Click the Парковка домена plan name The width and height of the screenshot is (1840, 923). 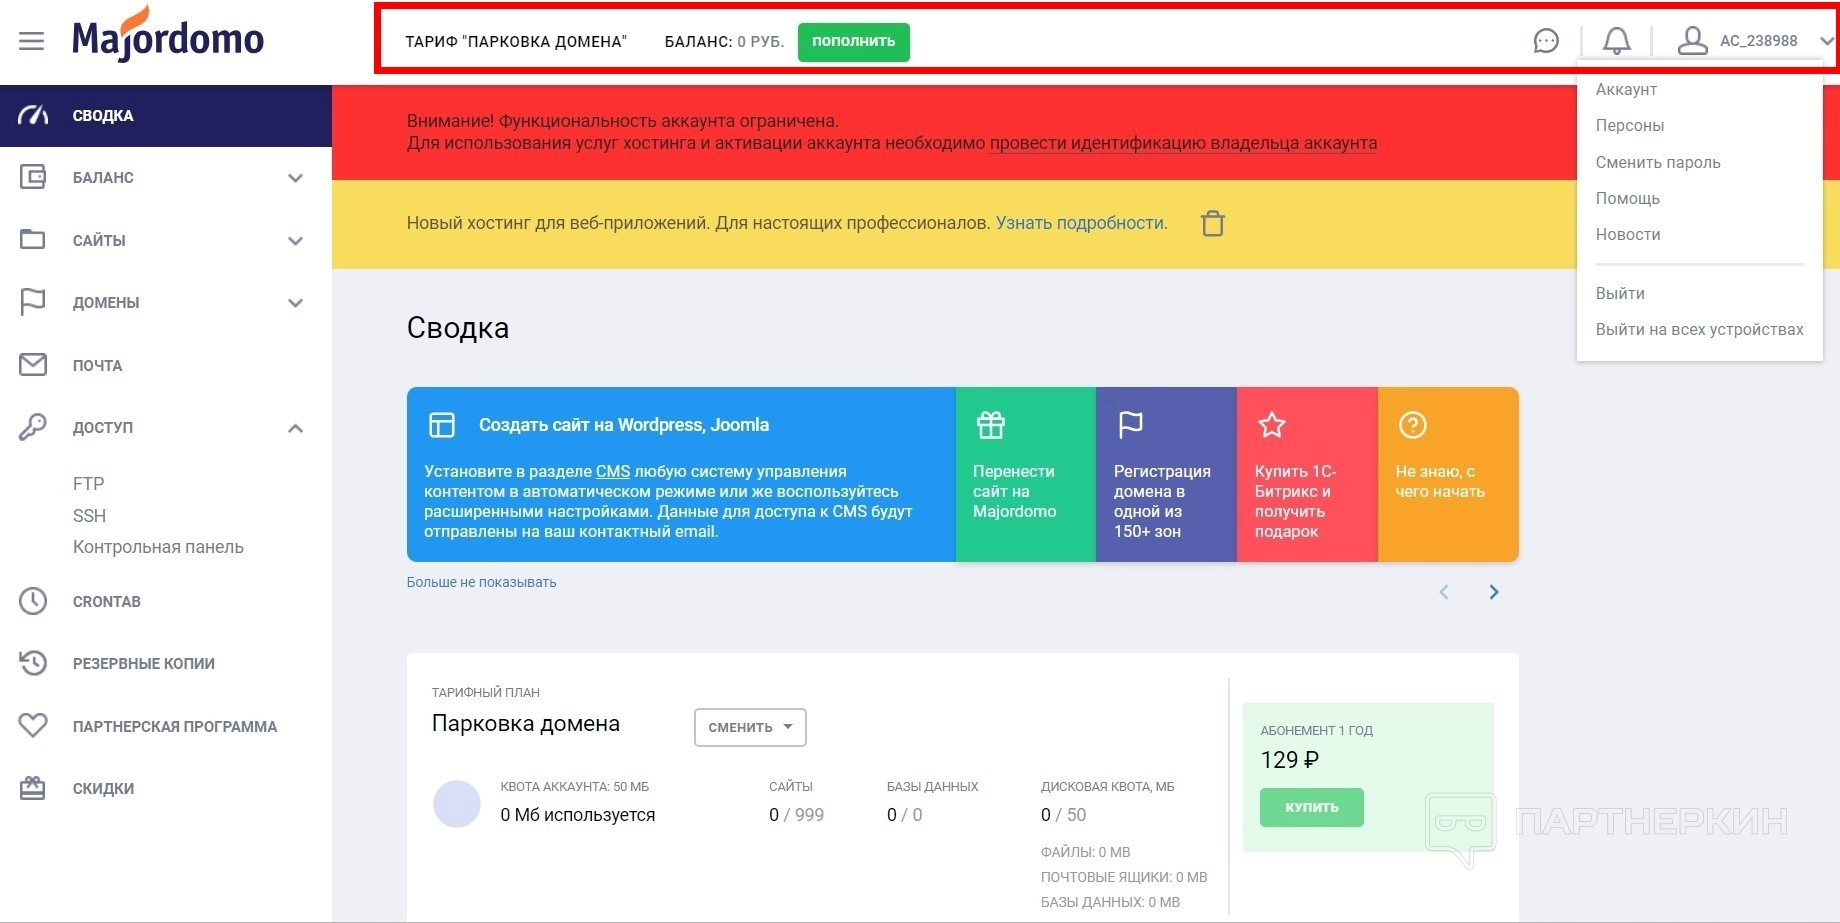pos(526,724)
